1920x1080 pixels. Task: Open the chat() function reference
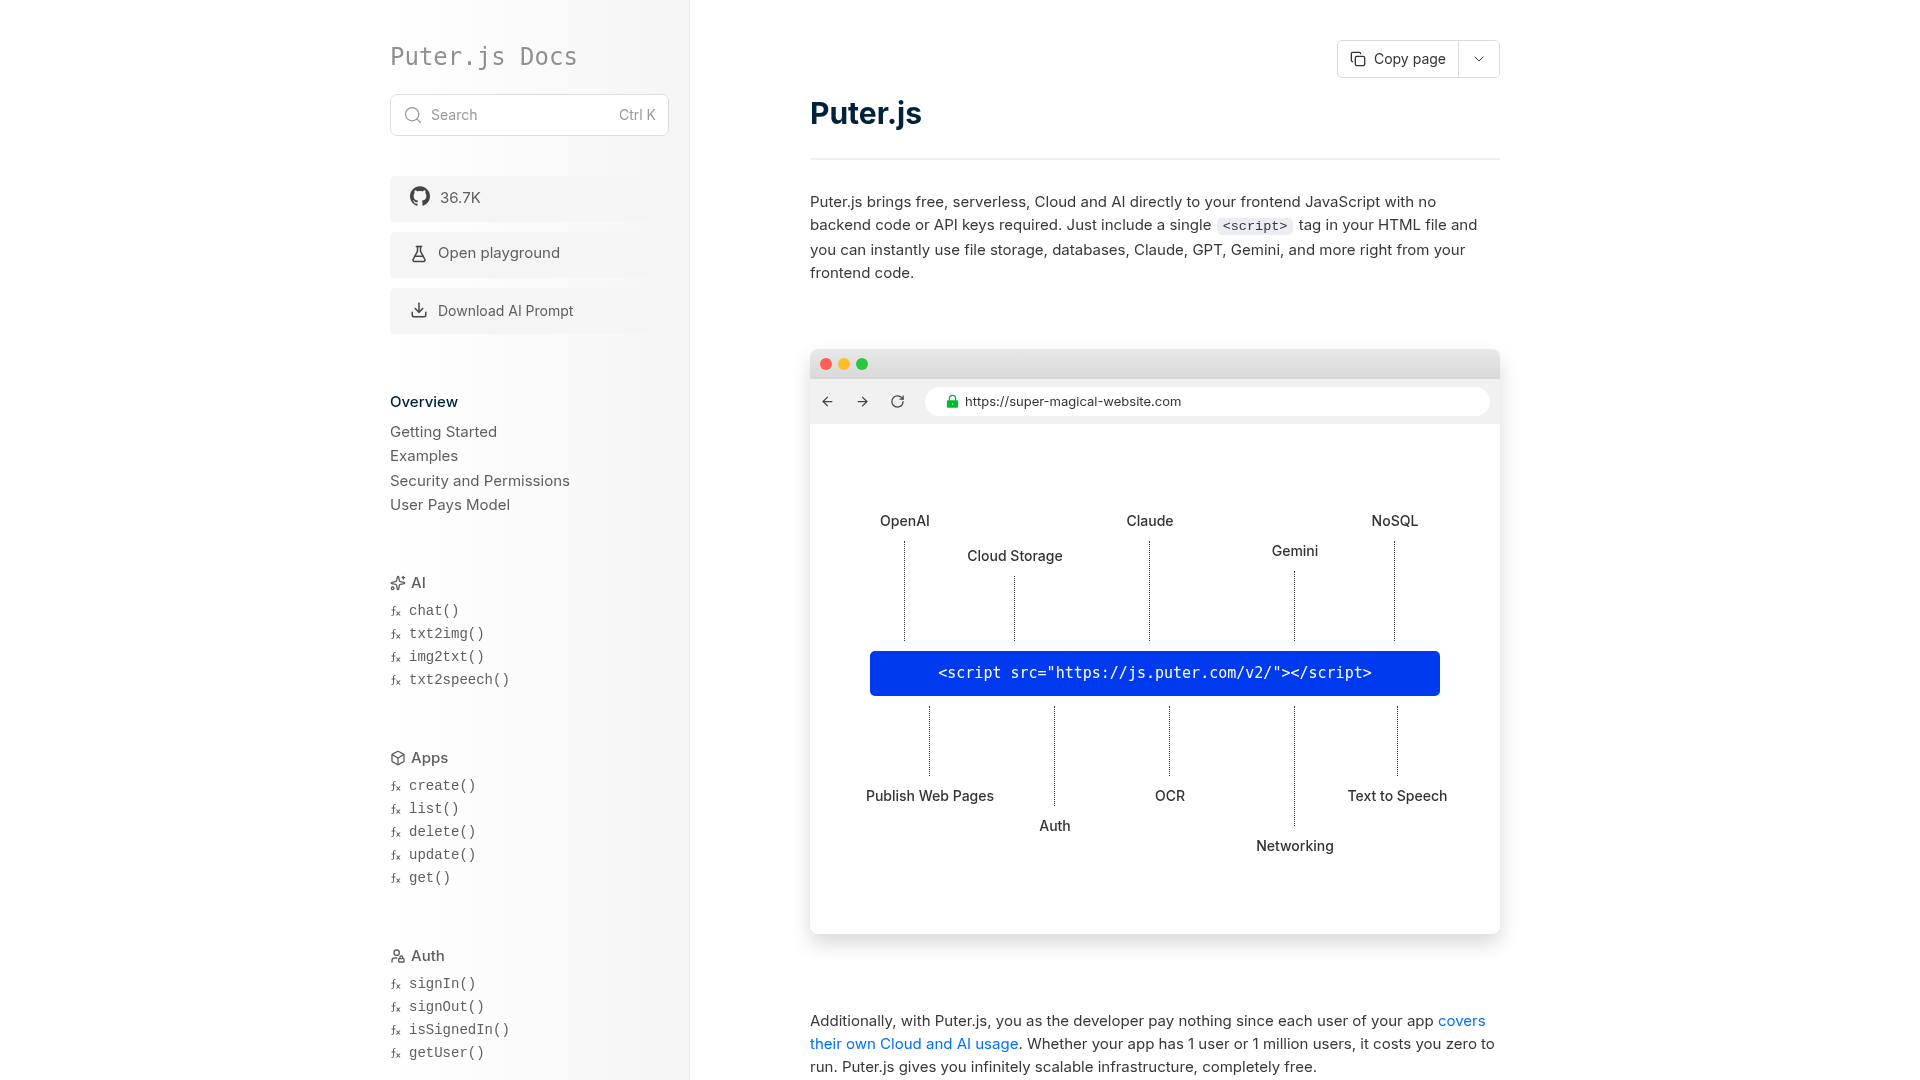(434, 611)
